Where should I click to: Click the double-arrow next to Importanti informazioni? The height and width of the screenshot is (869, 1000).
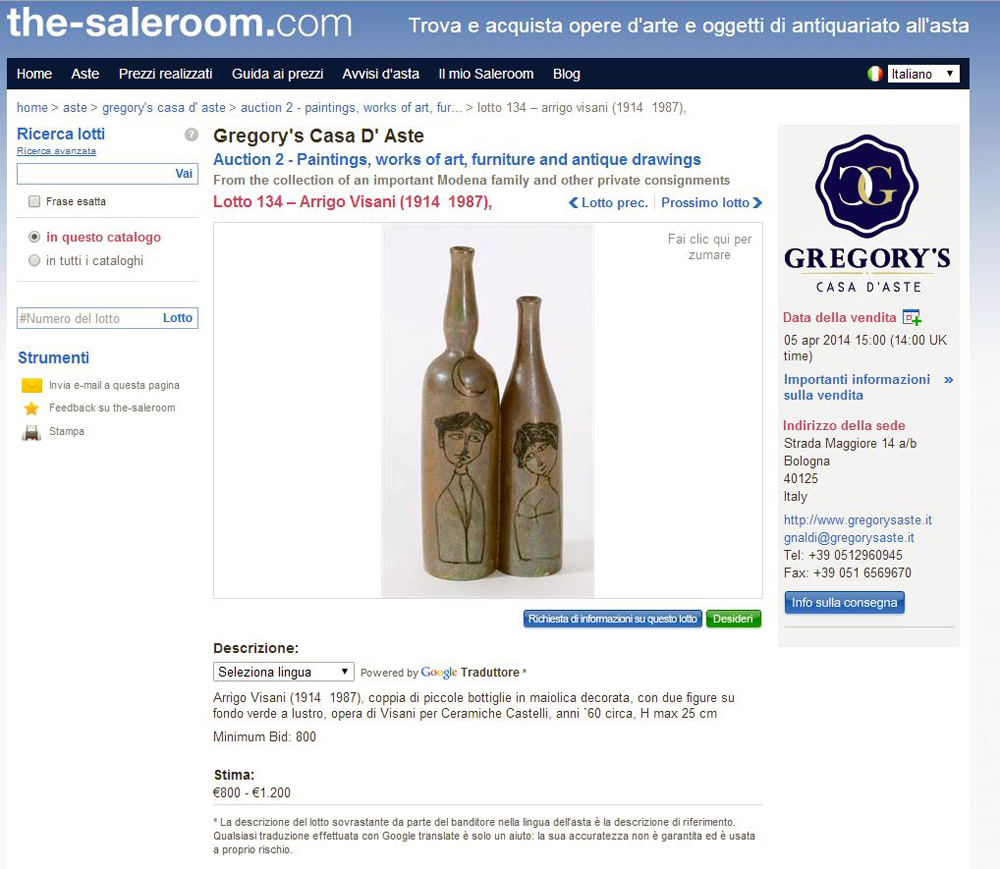948,380
